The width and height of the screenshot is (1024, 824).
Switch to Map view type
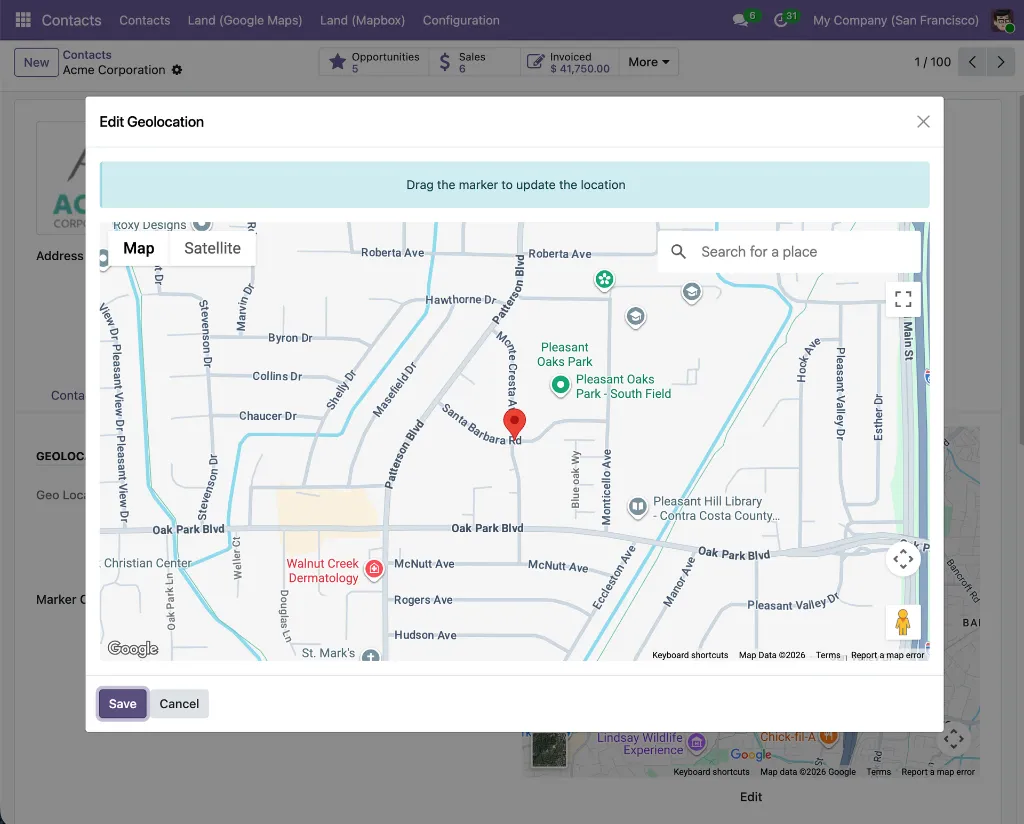[138, 249]
